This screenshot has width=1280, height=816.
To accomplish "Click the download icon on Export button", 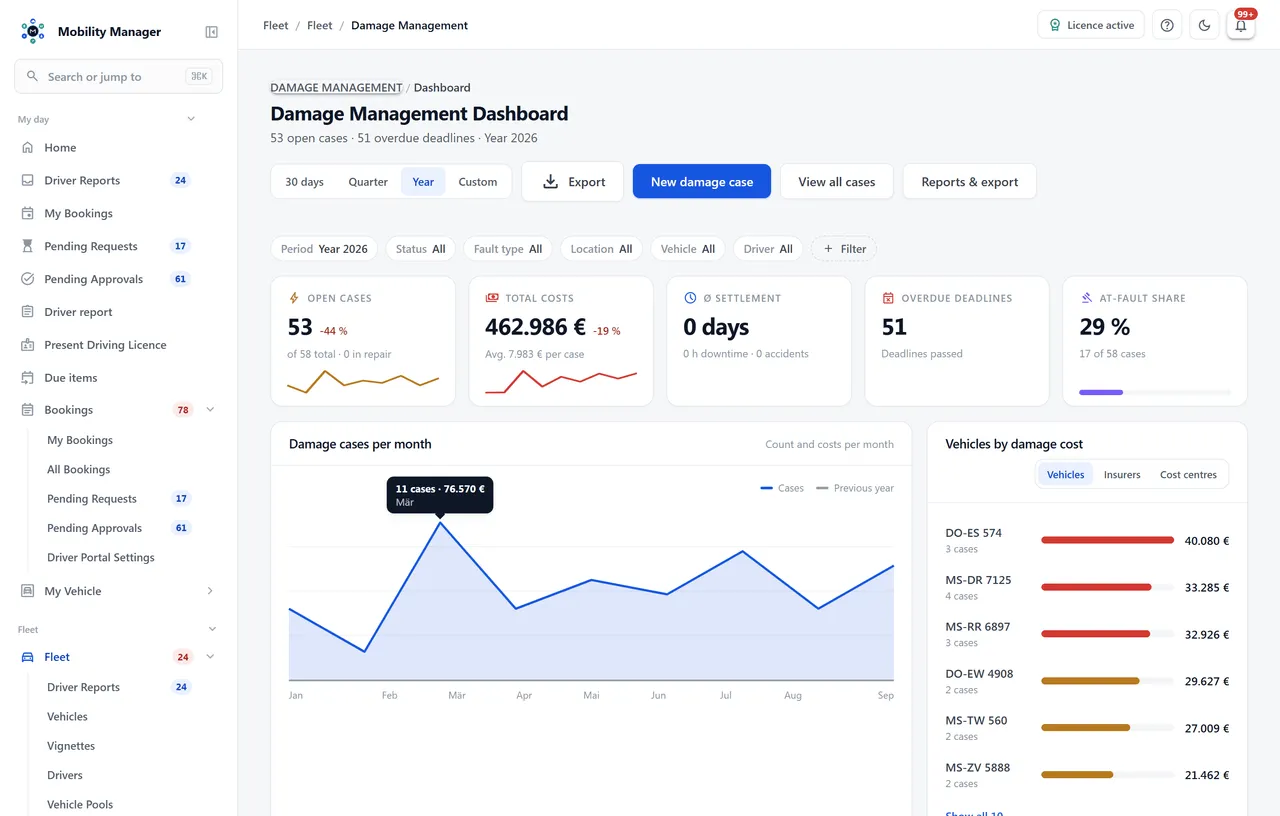I will pyautogui.click(x=550, y=182).
